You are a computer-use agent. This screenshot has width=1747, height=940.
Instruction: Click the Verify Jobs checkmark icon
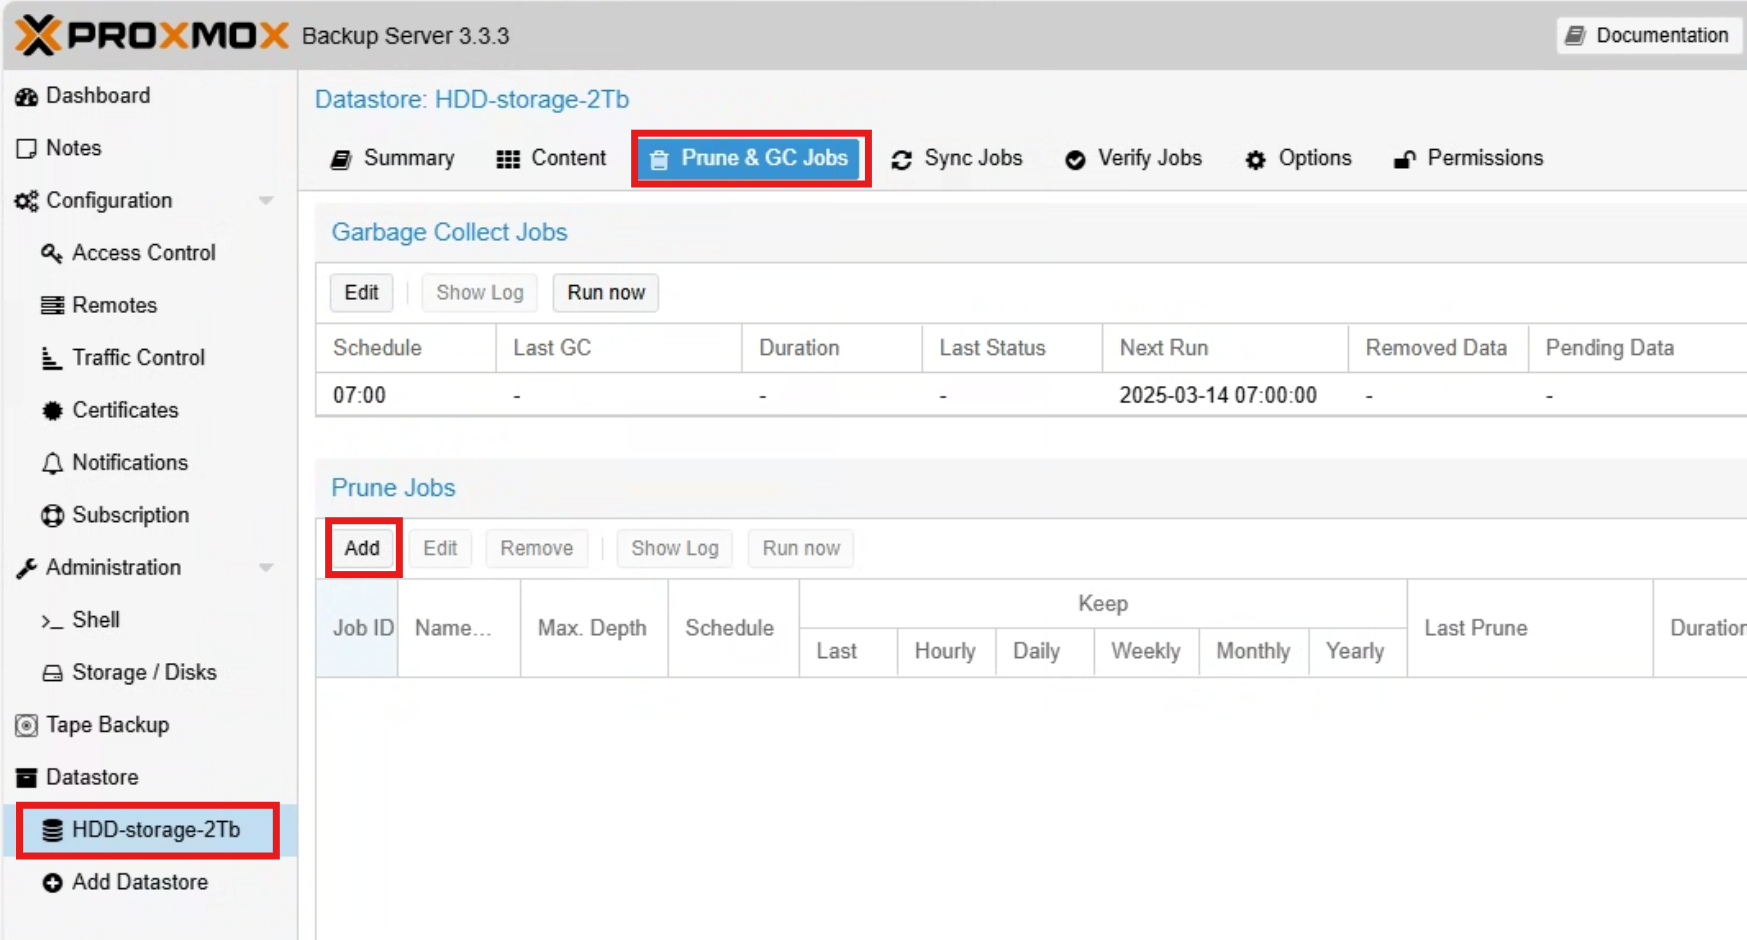click(1075, 159)
